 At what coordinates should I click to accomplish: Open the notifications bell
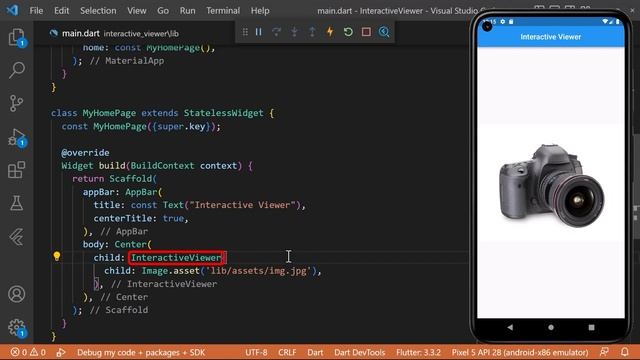624,352
